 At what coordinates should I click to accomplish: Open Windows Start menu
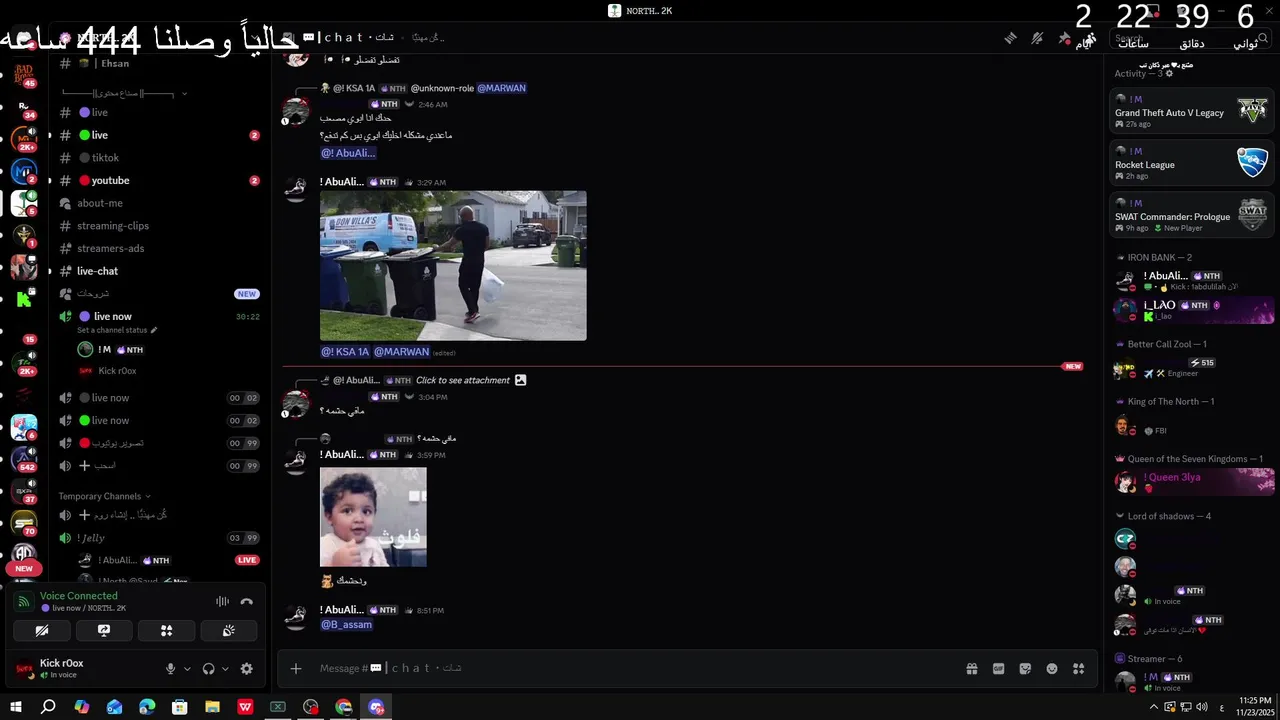(16, 707)
